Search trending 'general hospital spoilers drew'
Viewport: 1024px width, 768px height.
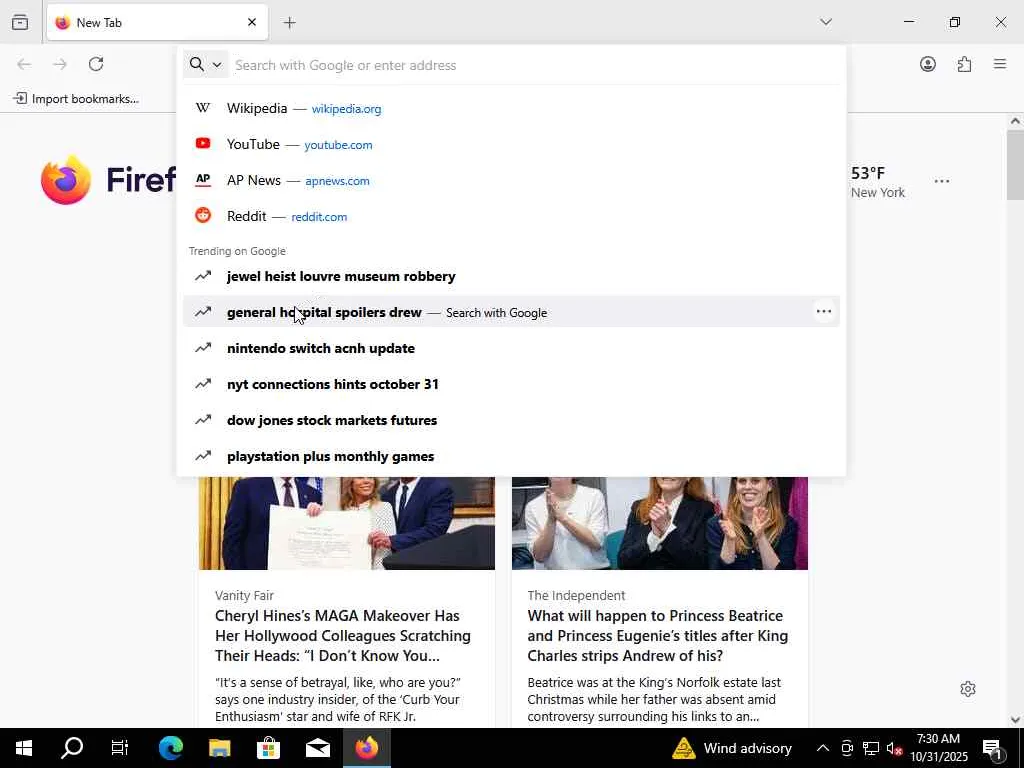click(511, 312)
